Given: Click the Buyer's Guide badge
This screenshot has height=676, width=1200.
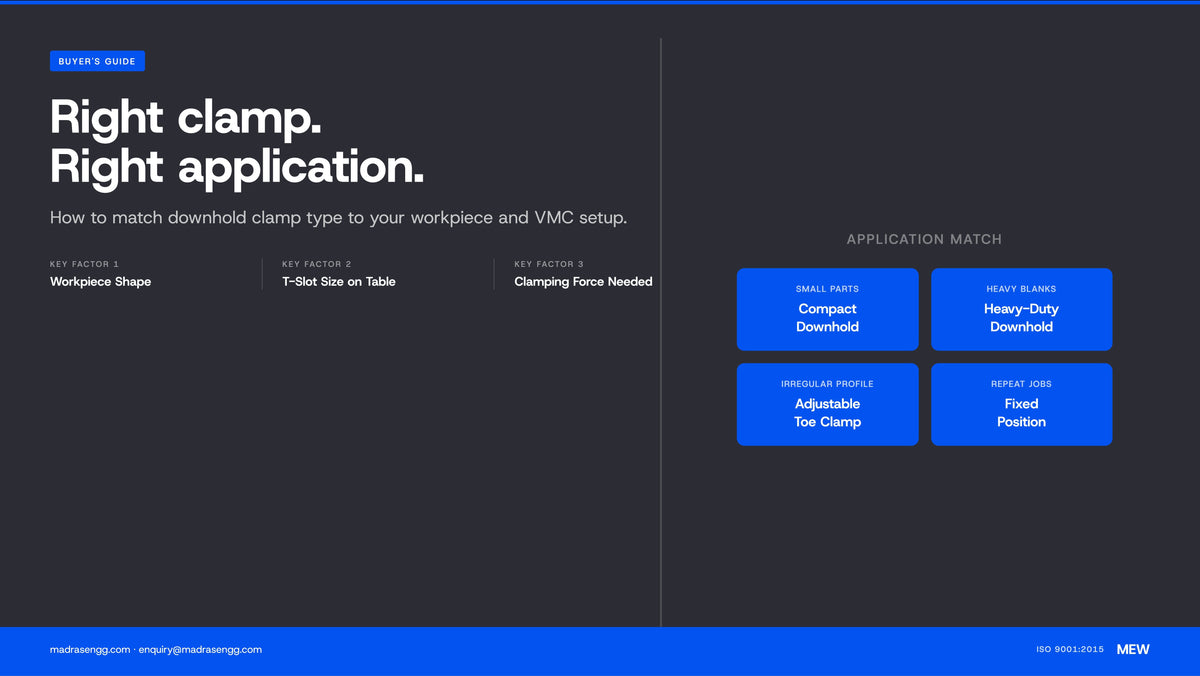Looking at the screenshot, I should 97,61.
